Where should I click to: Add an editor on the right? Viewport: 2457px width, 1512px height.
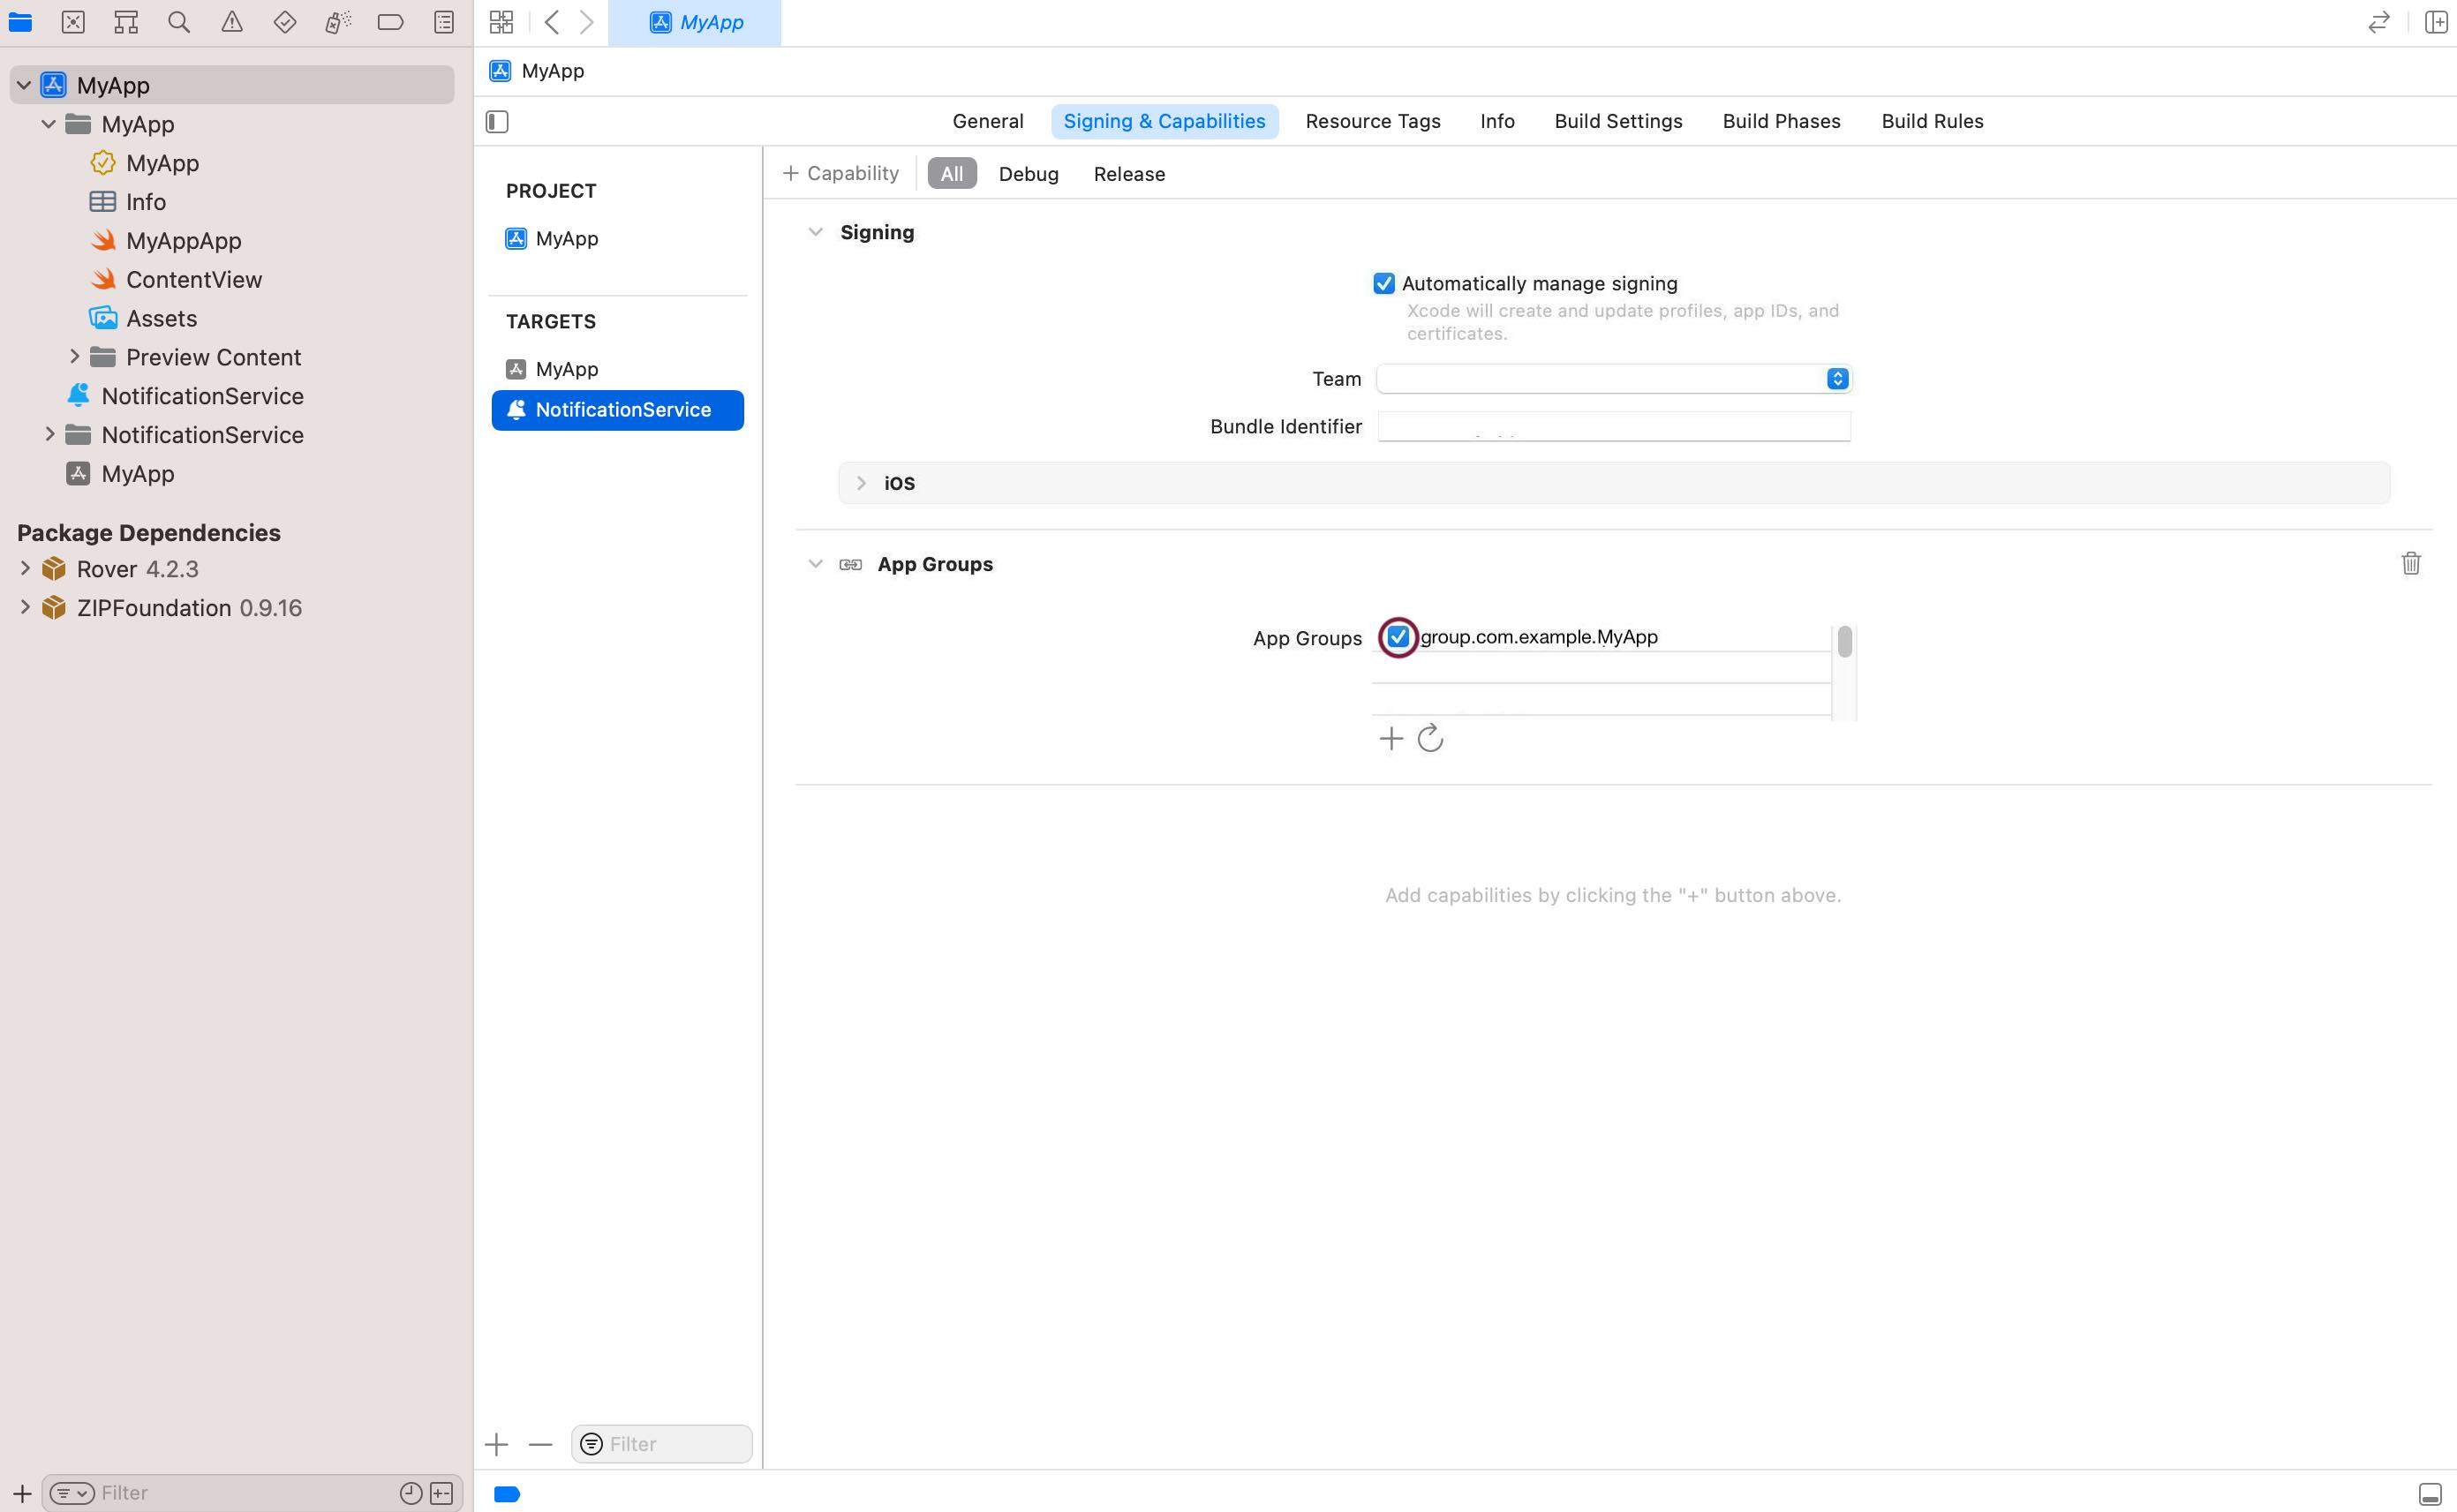(2436, 22)
